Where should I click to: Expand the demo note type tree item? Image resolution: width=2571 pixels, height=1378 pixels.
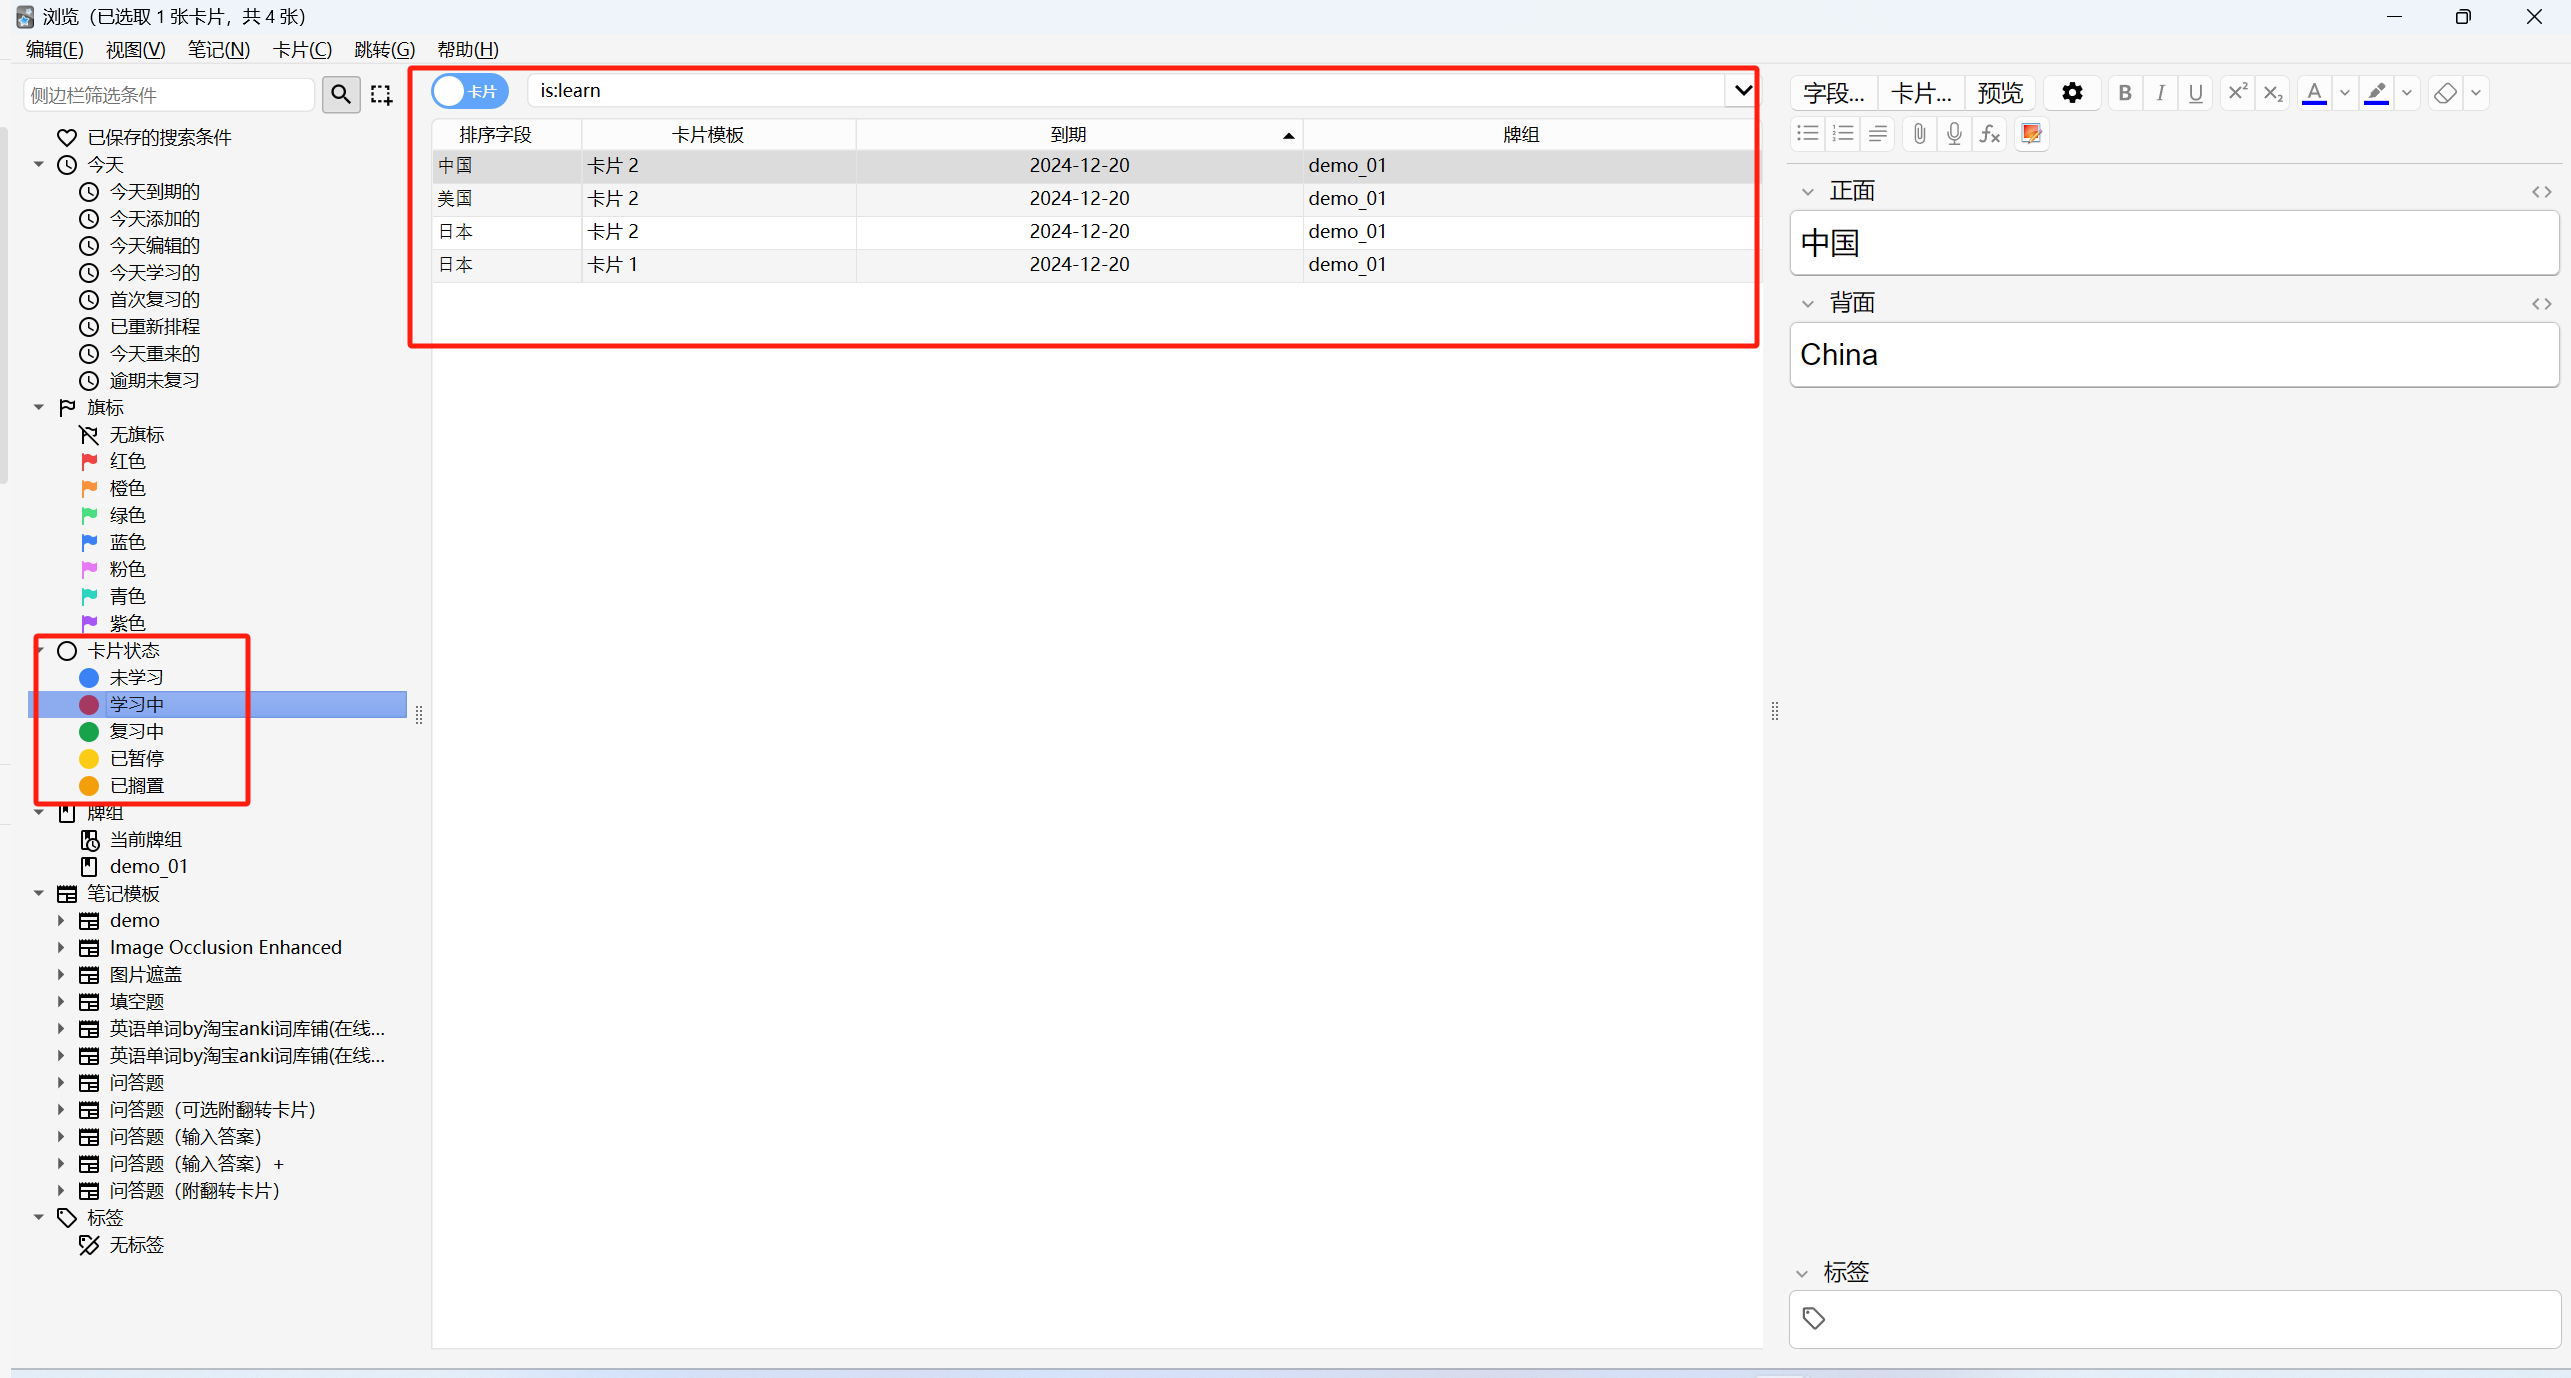click(x=61, y=921)
